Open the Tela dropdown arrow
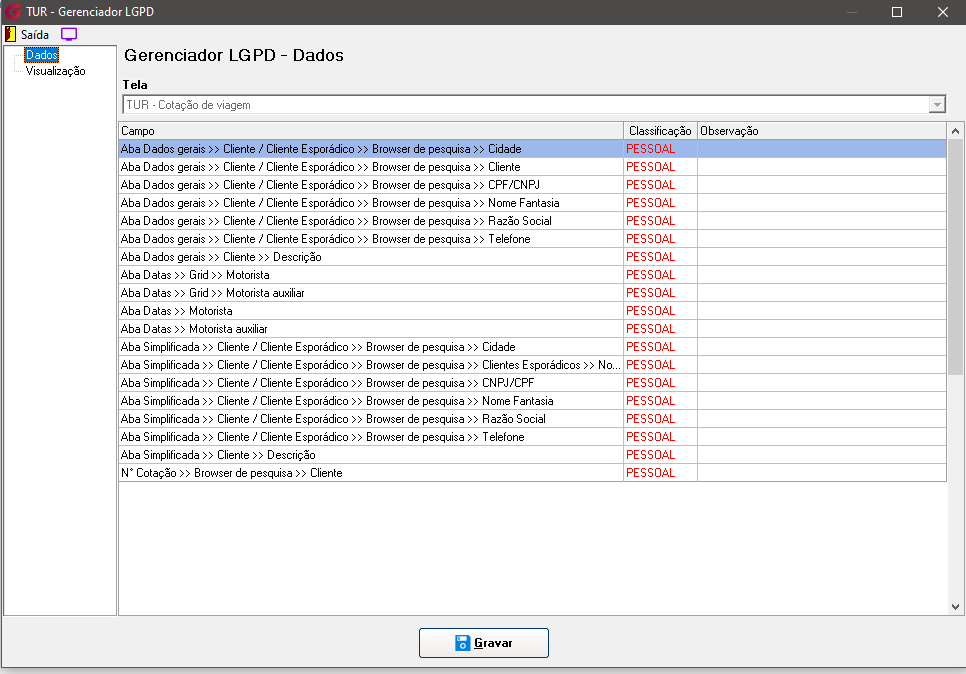 tap(937, 105)
